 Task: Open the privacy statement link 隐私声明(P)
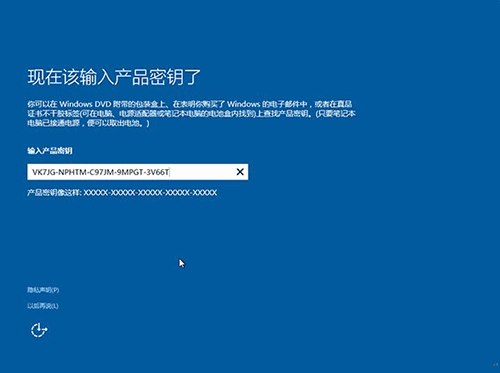click(43, 290)
